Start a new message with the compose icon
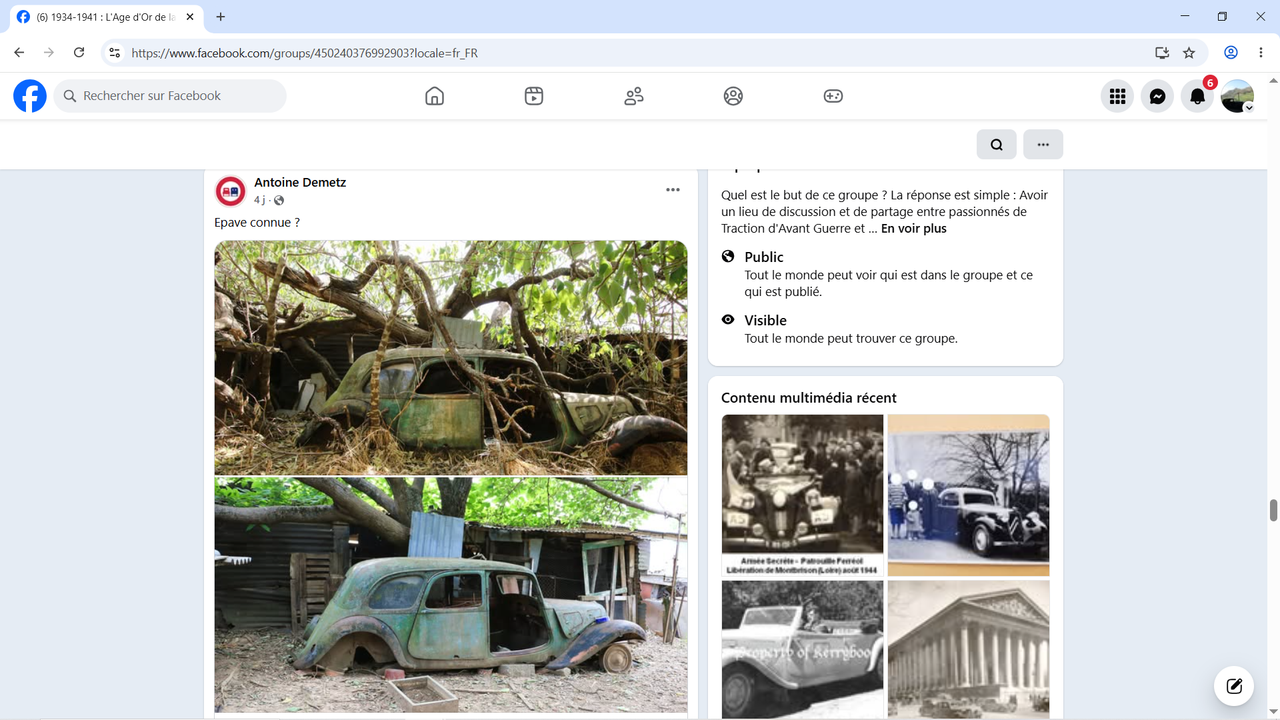 pyautogui.click(x=1234, y=686)
